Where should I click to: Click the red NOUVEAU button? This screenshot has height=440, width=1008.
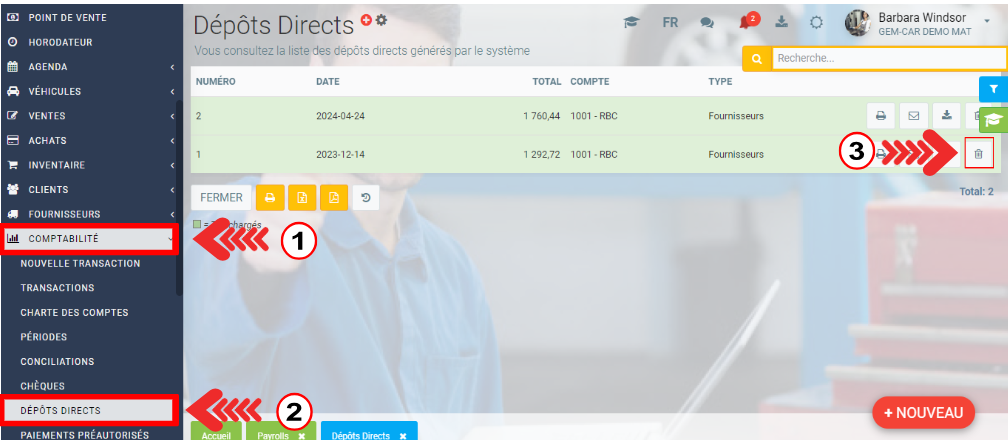coord(923,412)
